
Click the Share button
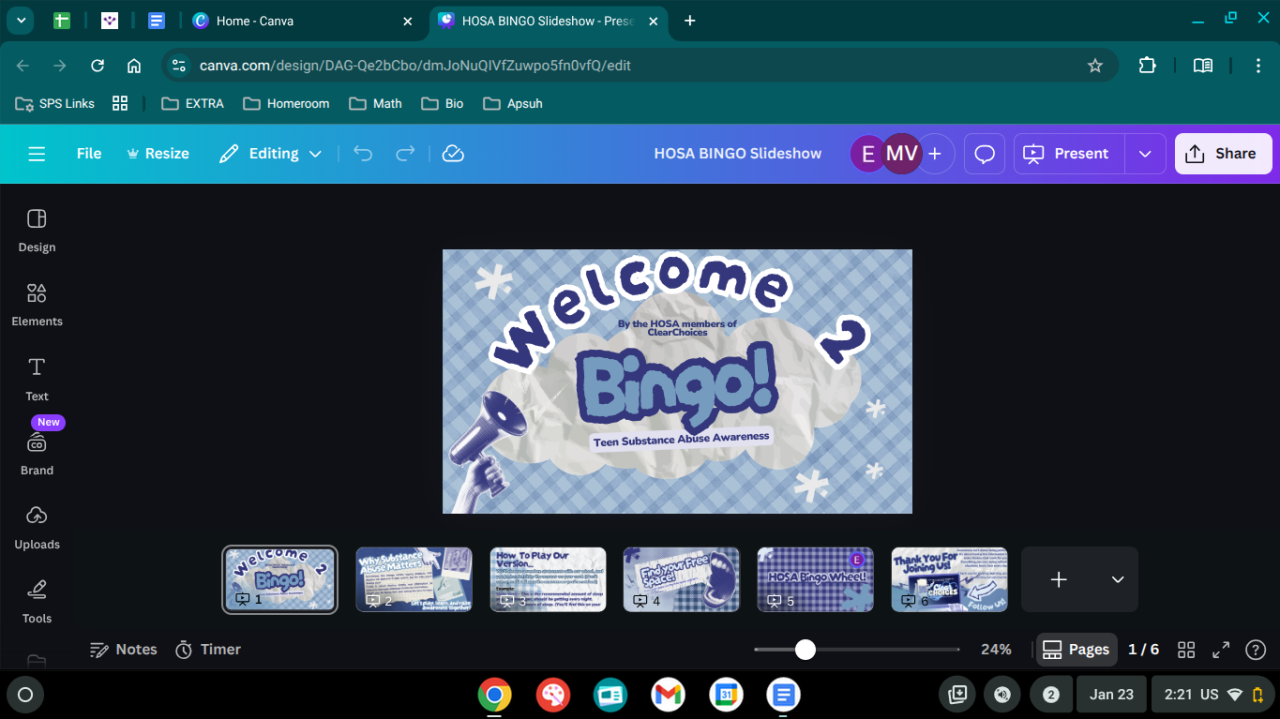coord(1223,154)
